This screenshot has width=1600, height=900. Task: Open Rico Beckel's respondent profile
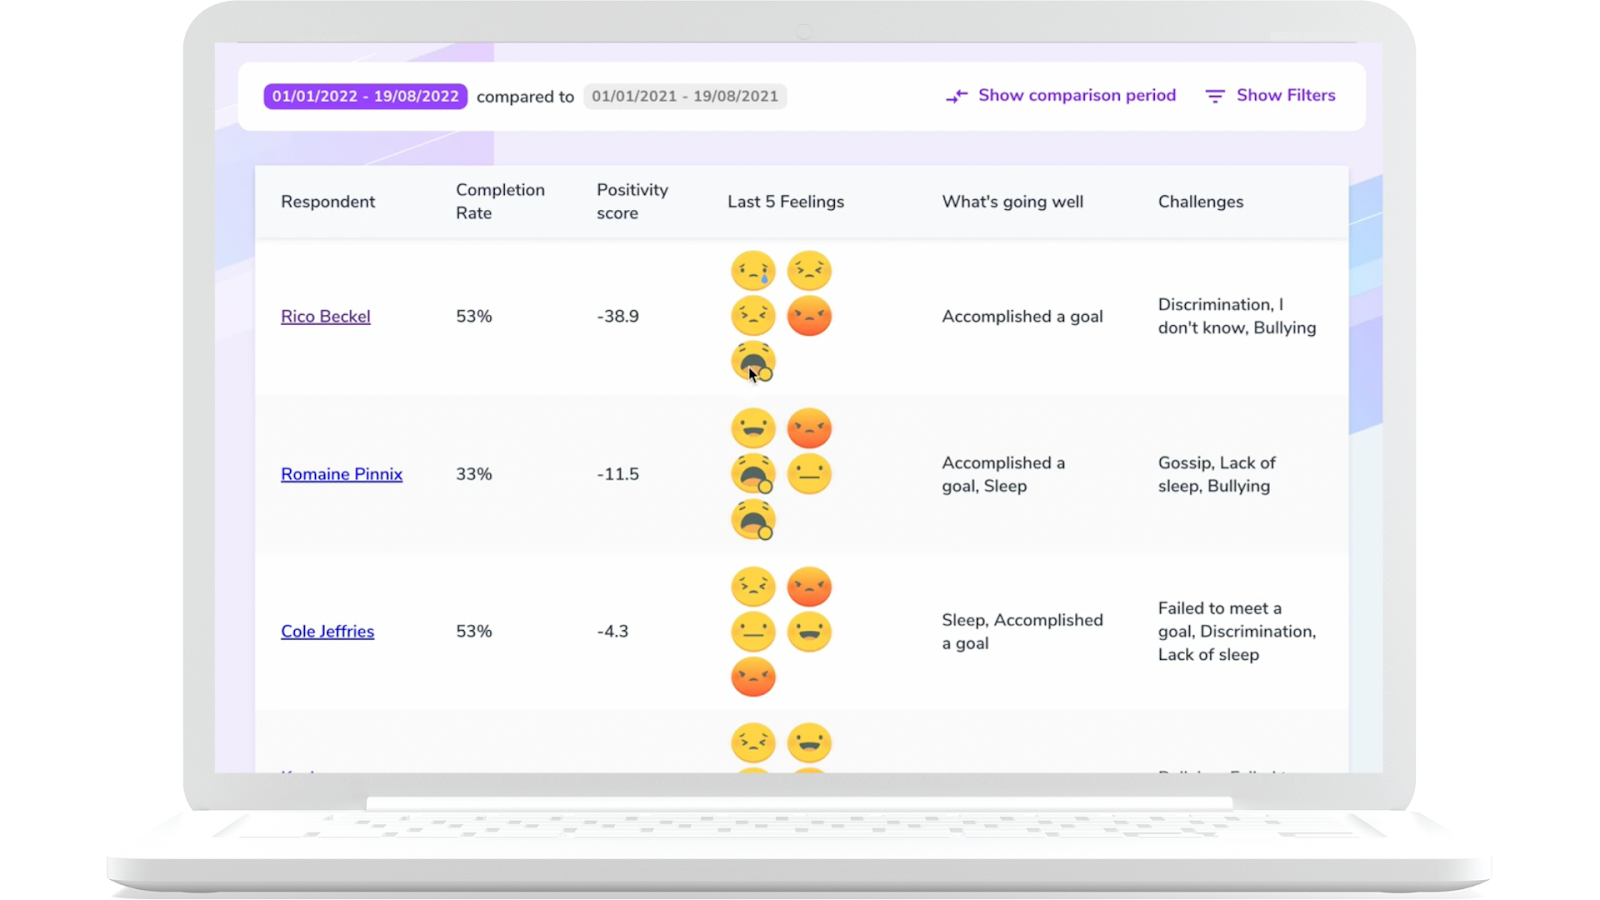point(326,316)
